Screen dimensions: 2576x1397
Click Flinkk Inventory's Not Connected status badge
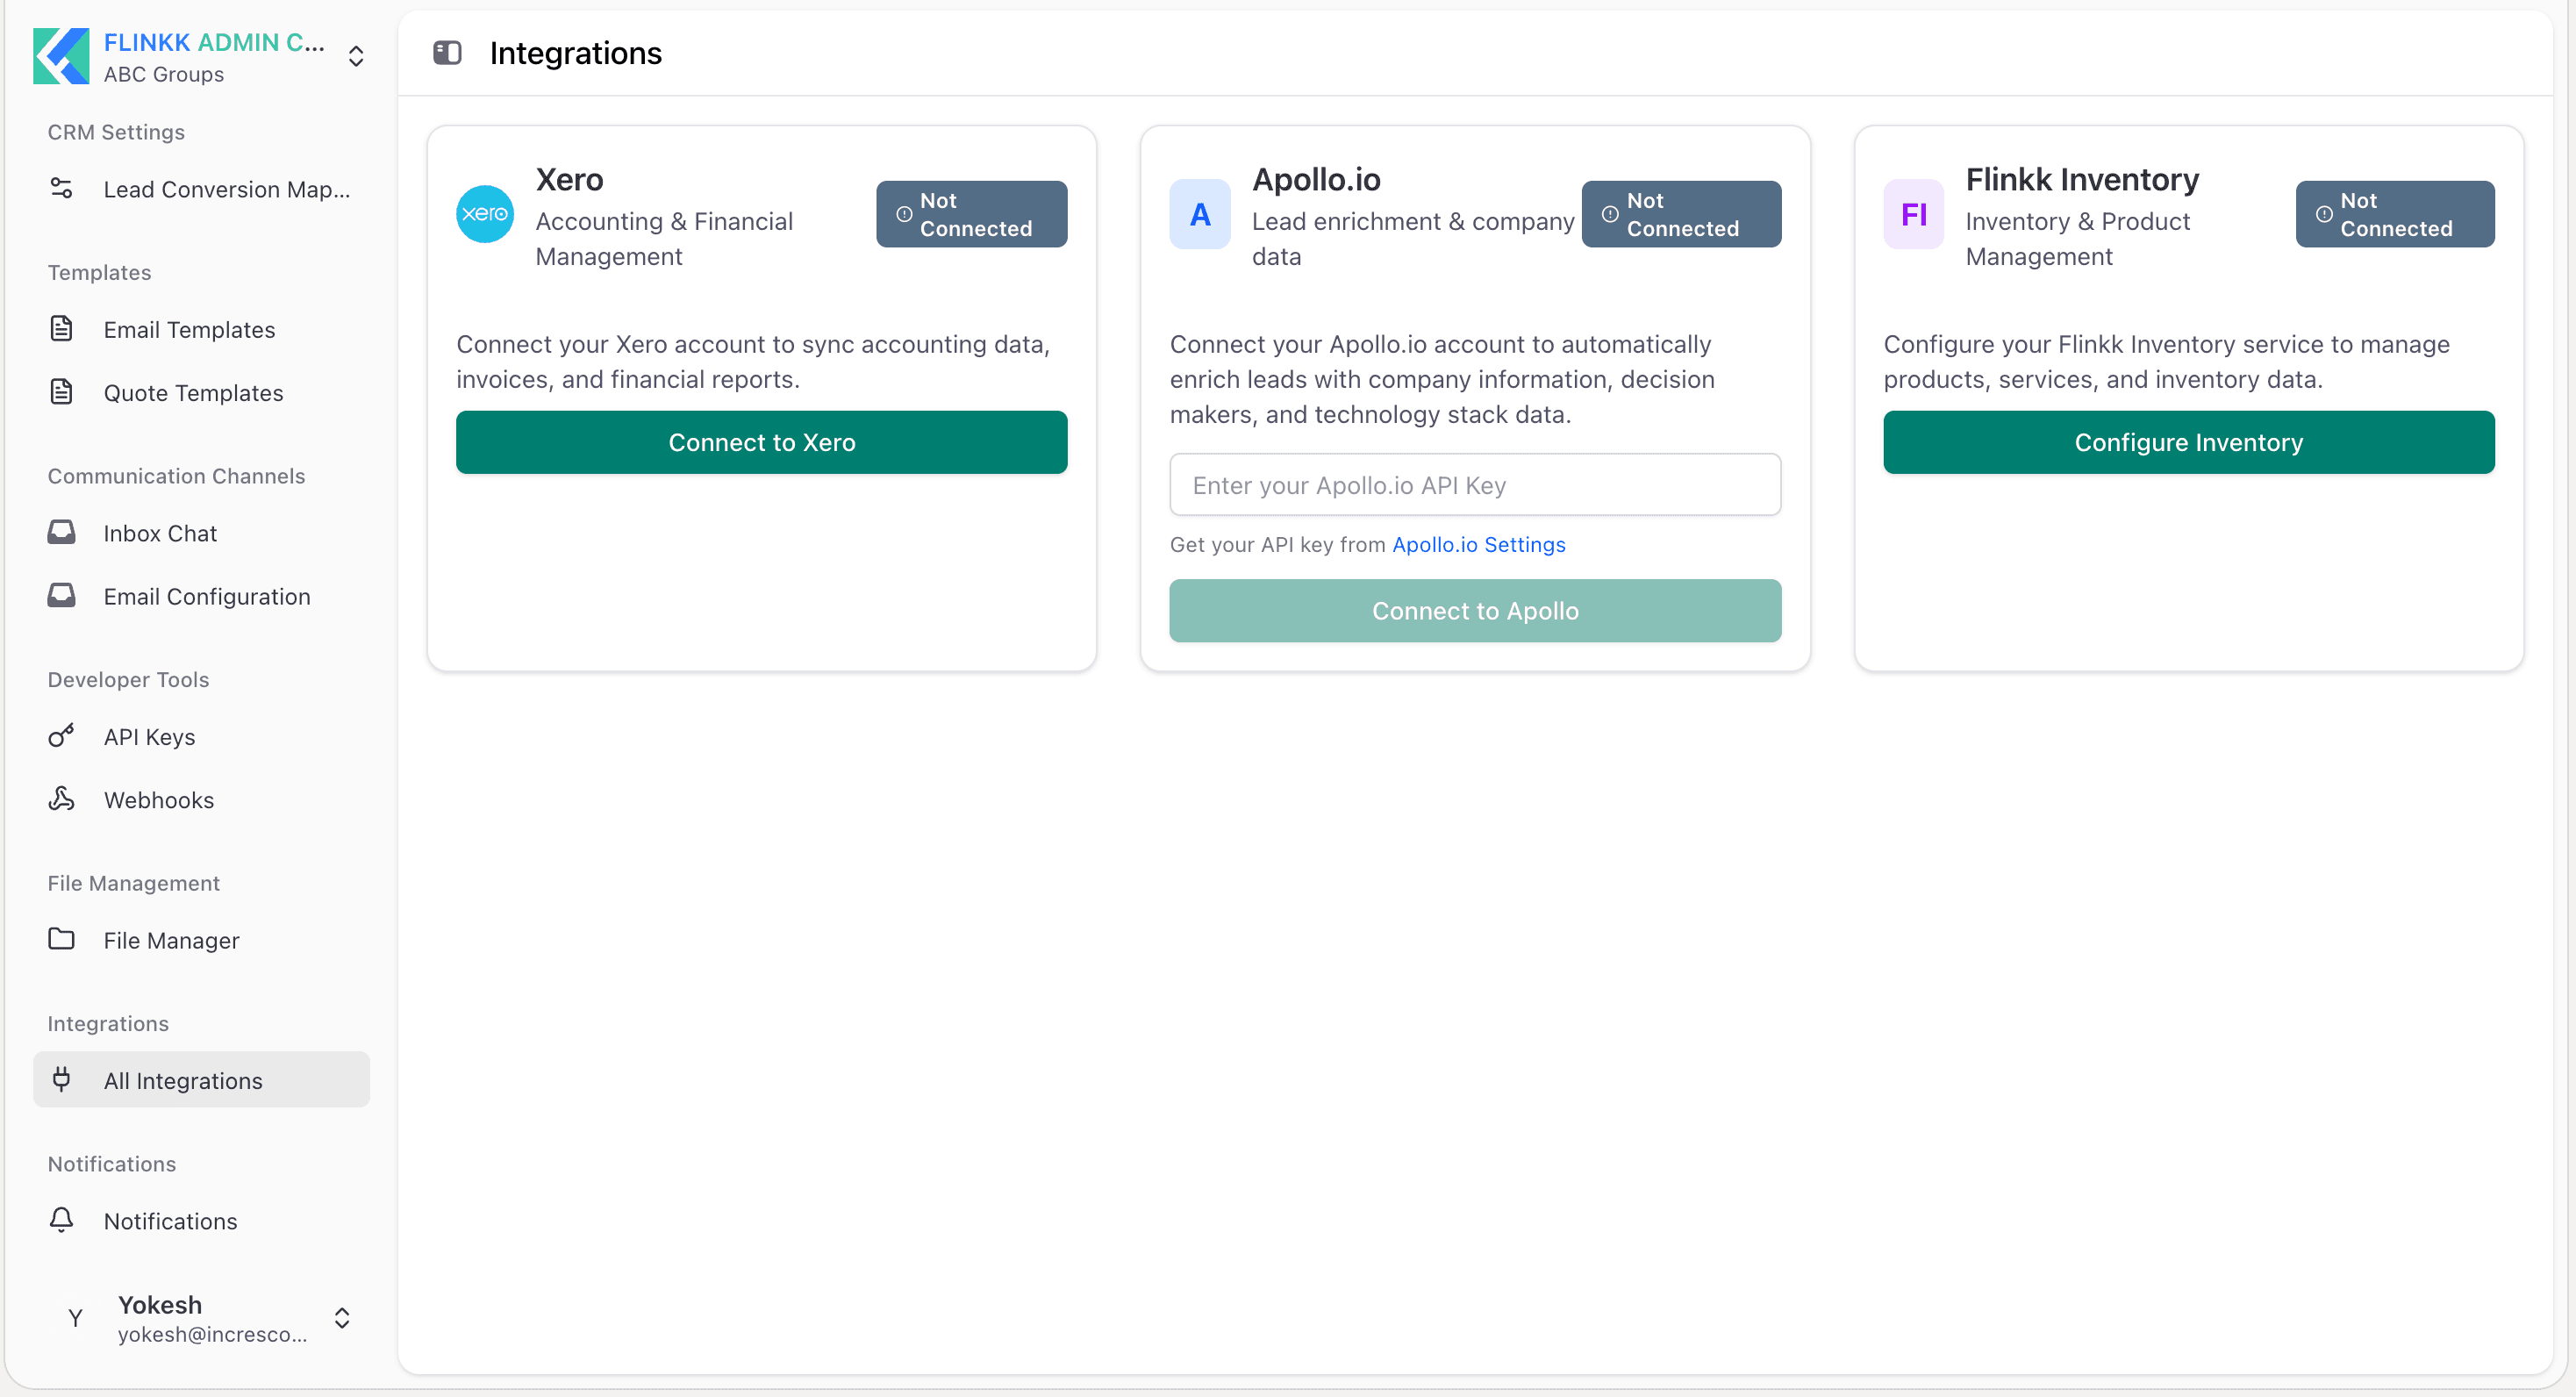2394,214
